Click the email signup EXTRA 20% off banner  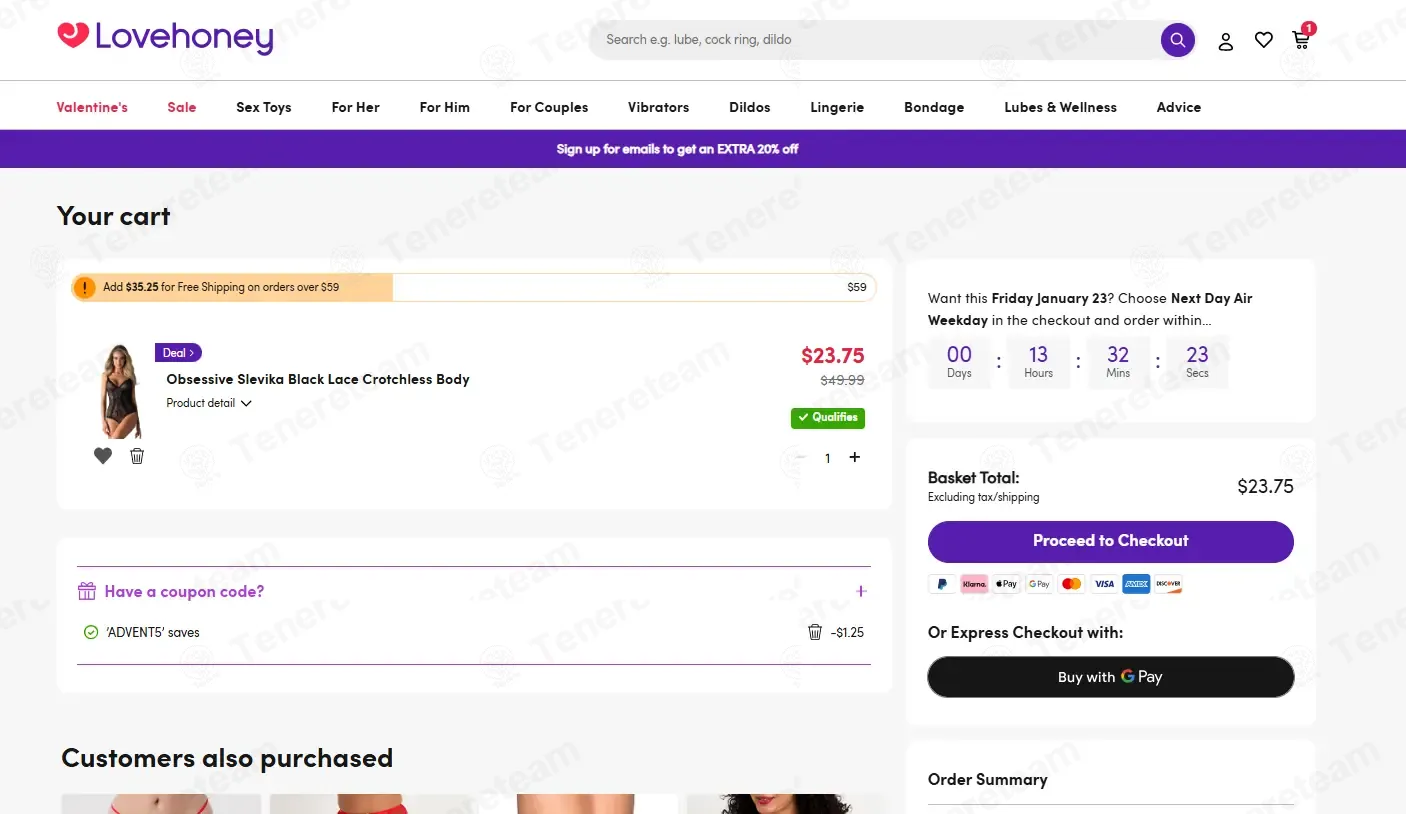click(x=678, y=149)
